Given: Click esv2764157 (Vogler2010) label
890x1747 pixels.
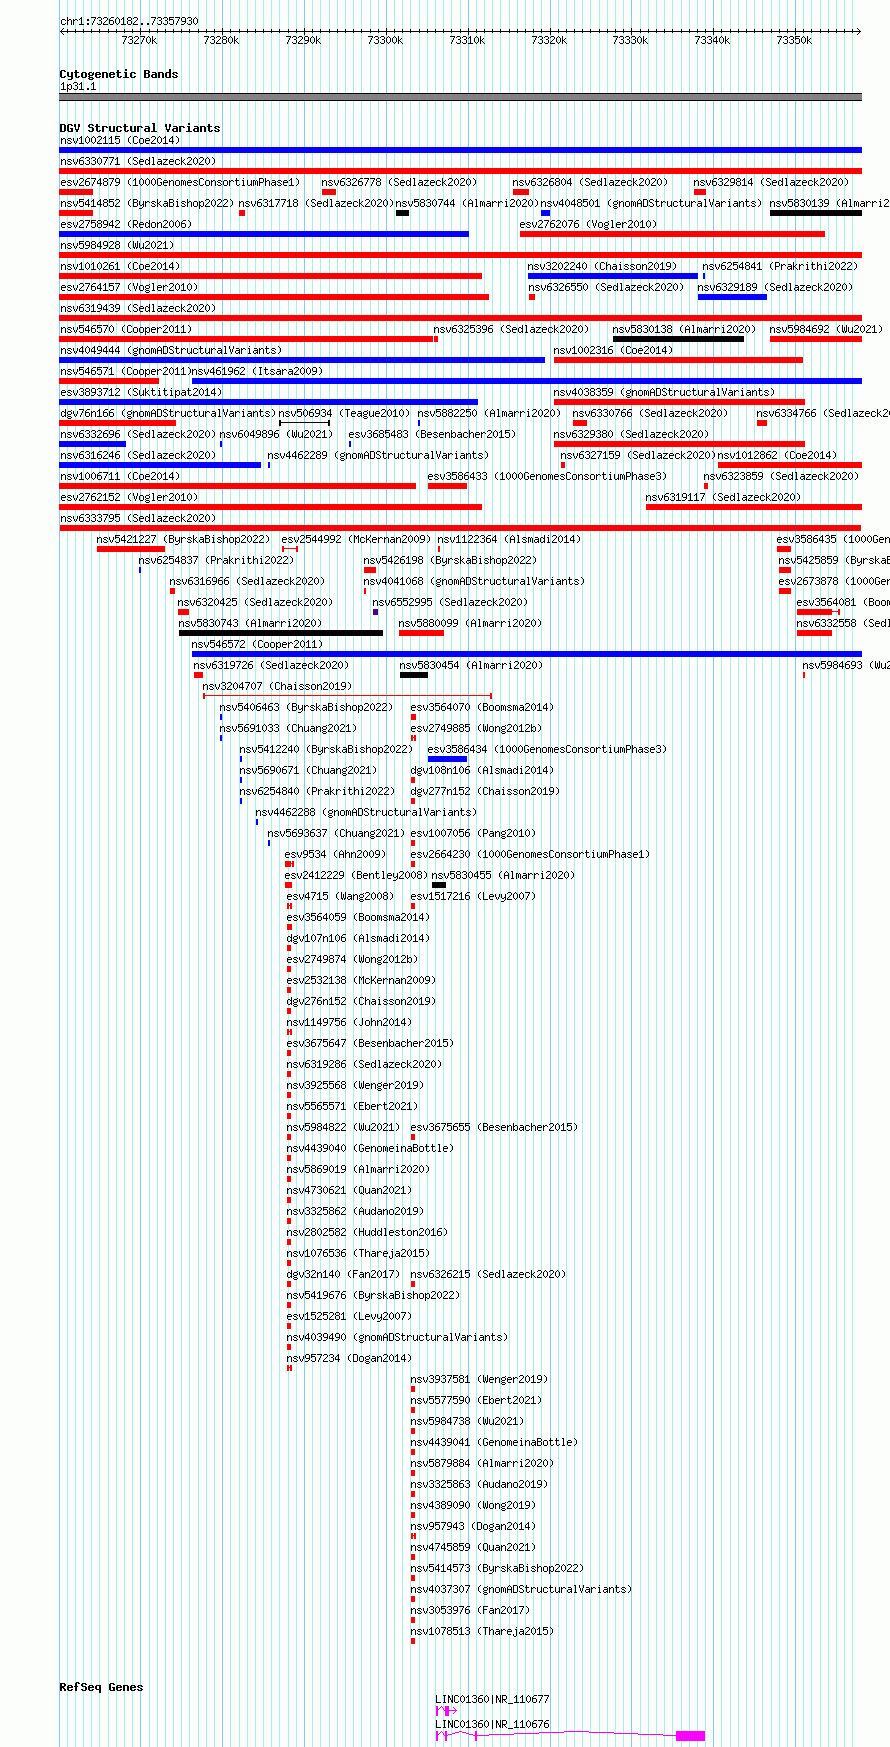Looking at the screenshot, I should [x=129, y=287].
